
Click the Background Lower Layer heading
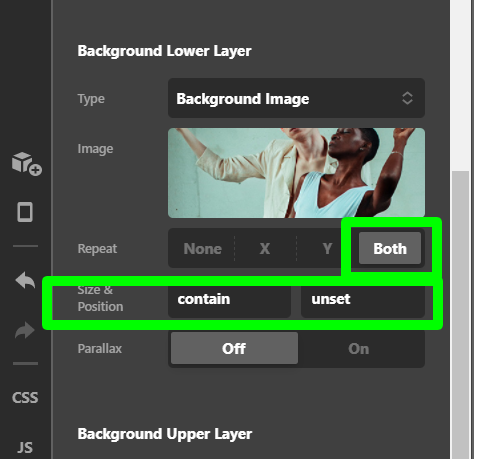point(164,51)
